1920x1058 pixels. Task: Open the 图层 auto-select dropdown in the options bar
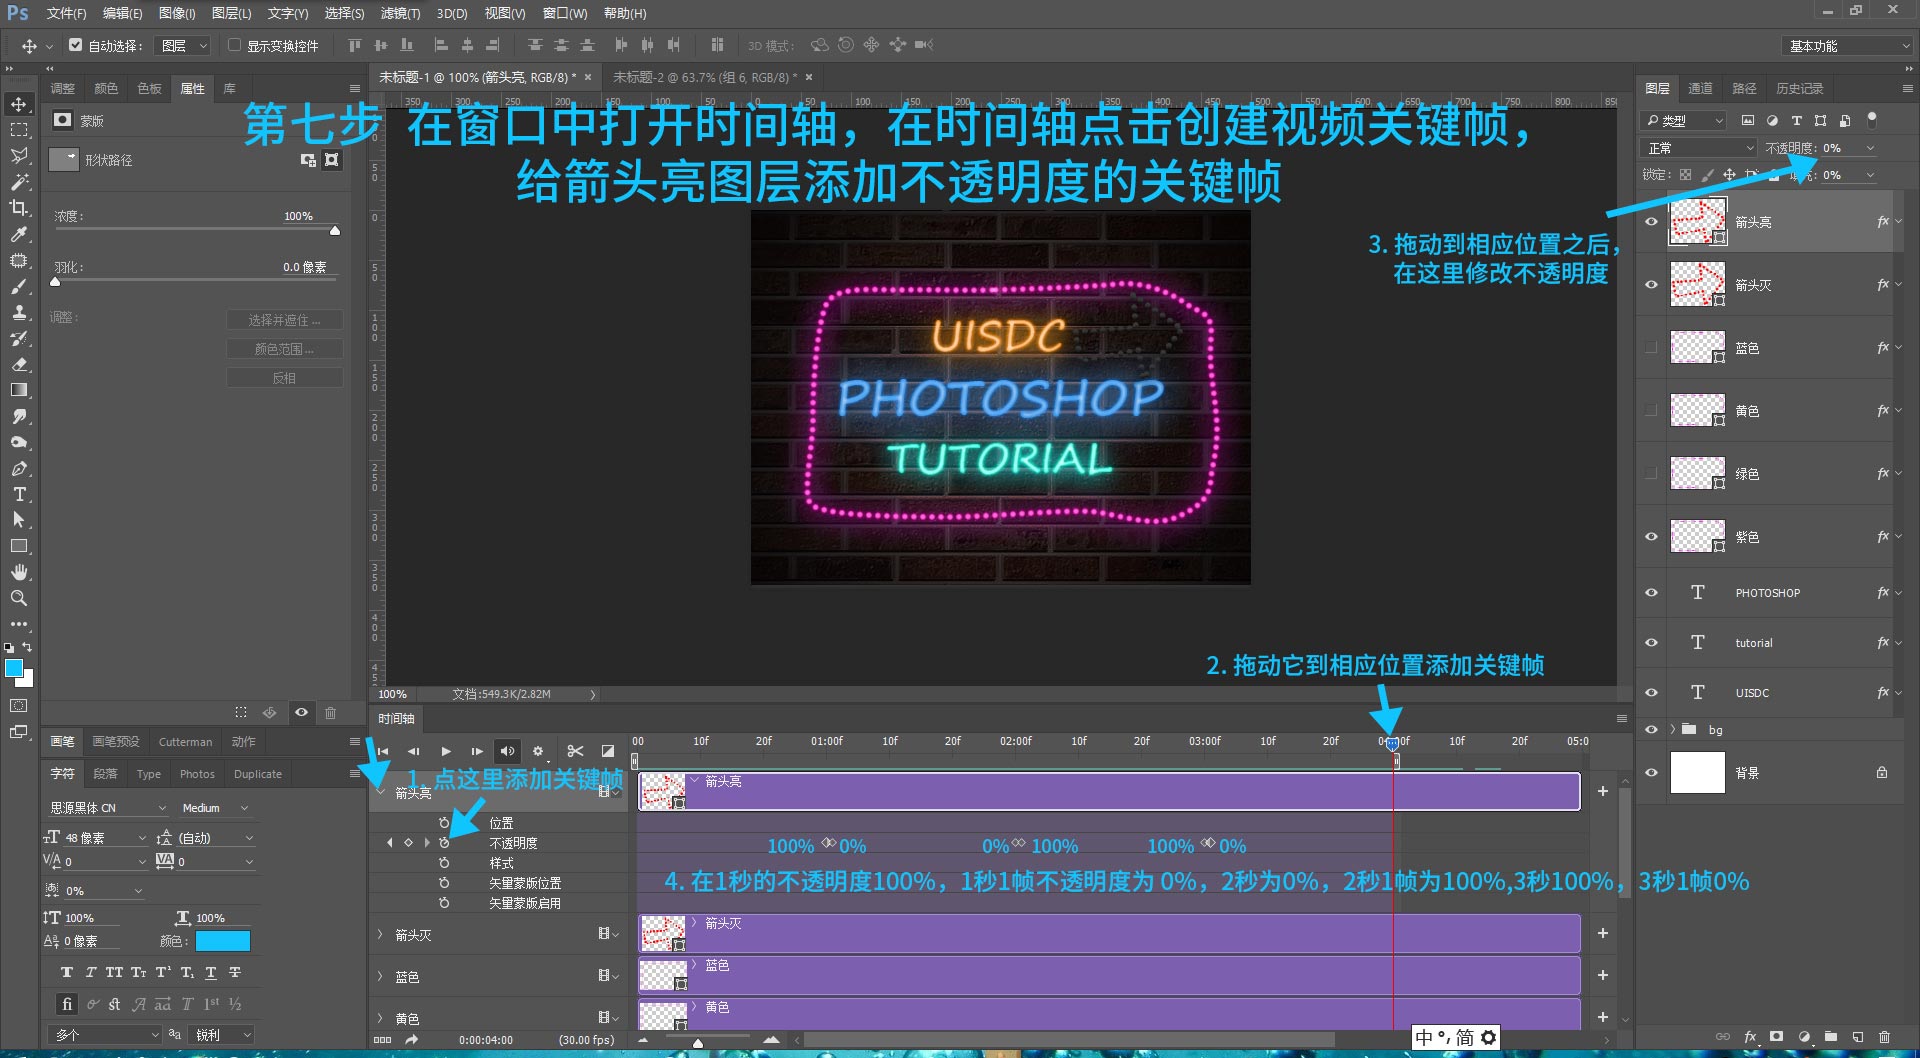coord(184,46)
